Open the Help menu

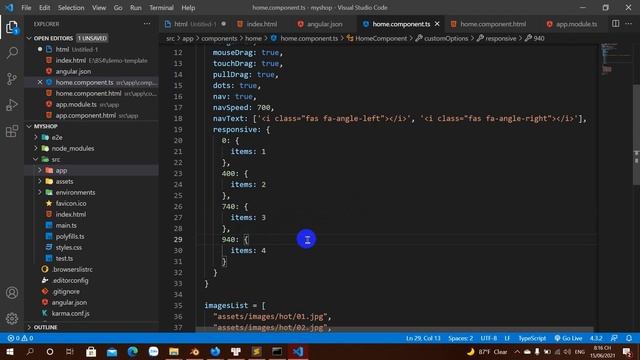(188, 8)
